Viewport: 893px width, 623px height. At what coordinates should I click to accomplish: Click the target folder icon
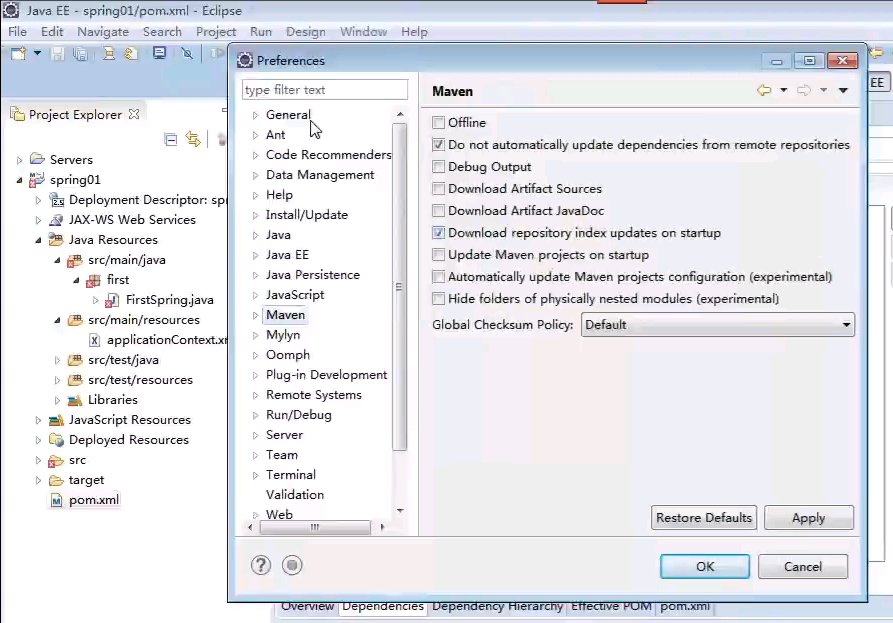click(56, 480)
